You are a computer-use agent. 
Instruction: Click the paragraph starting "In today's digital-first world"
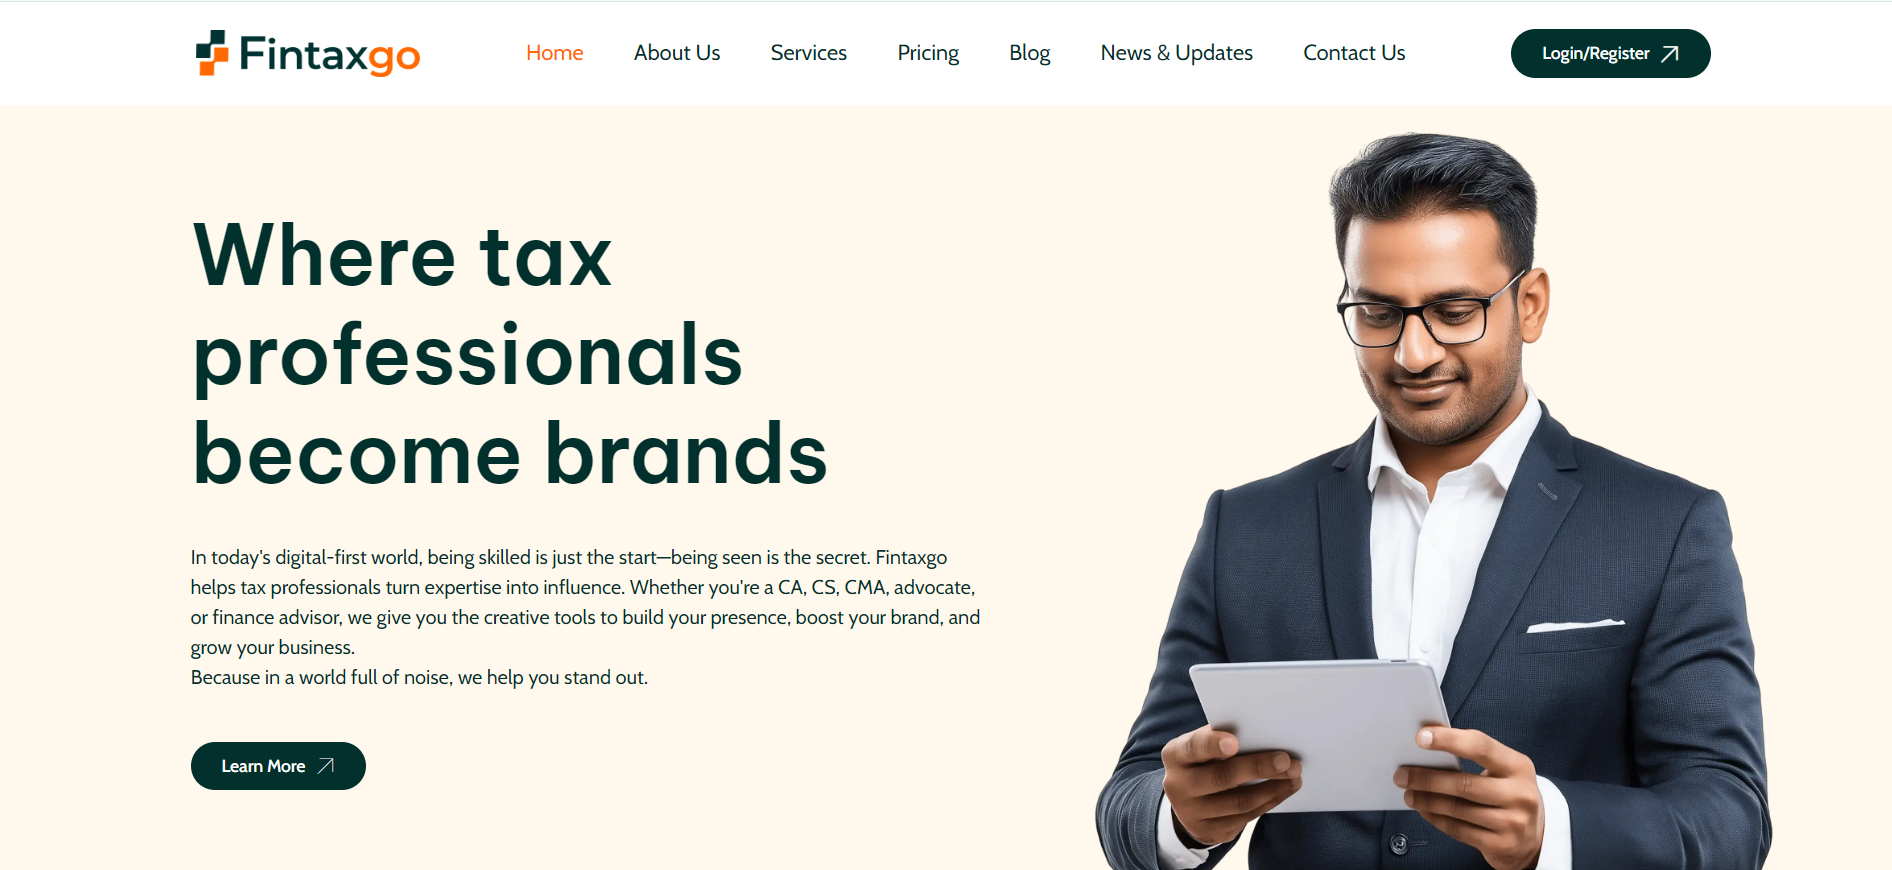click(x=585, y=602)
